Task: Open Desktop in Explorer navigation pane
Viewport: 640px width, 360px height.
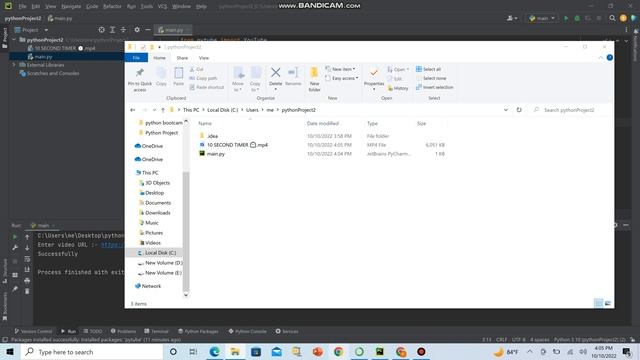Action: (154, 193)
